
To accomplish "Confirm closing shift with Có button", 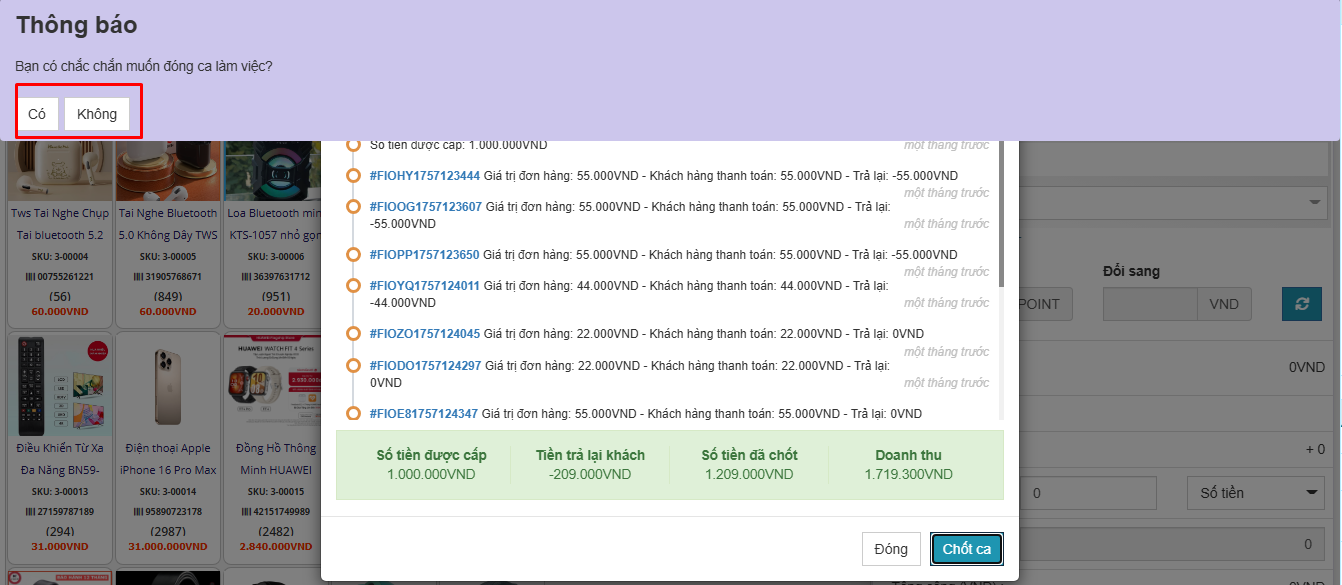I will tap(37, 114).
